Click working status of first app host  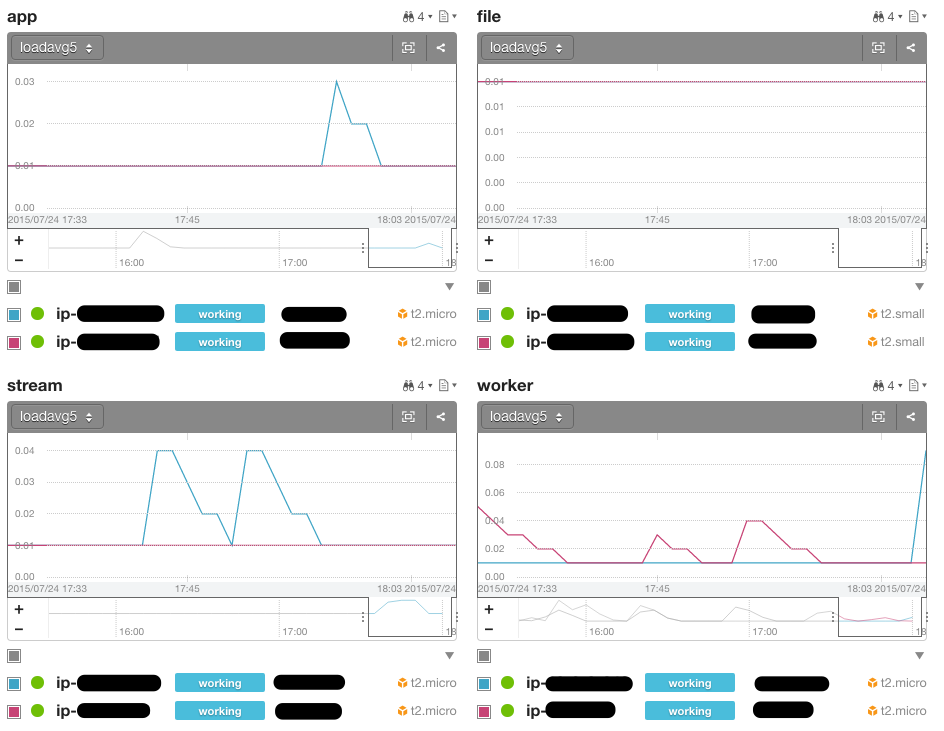tap(220, 314)
